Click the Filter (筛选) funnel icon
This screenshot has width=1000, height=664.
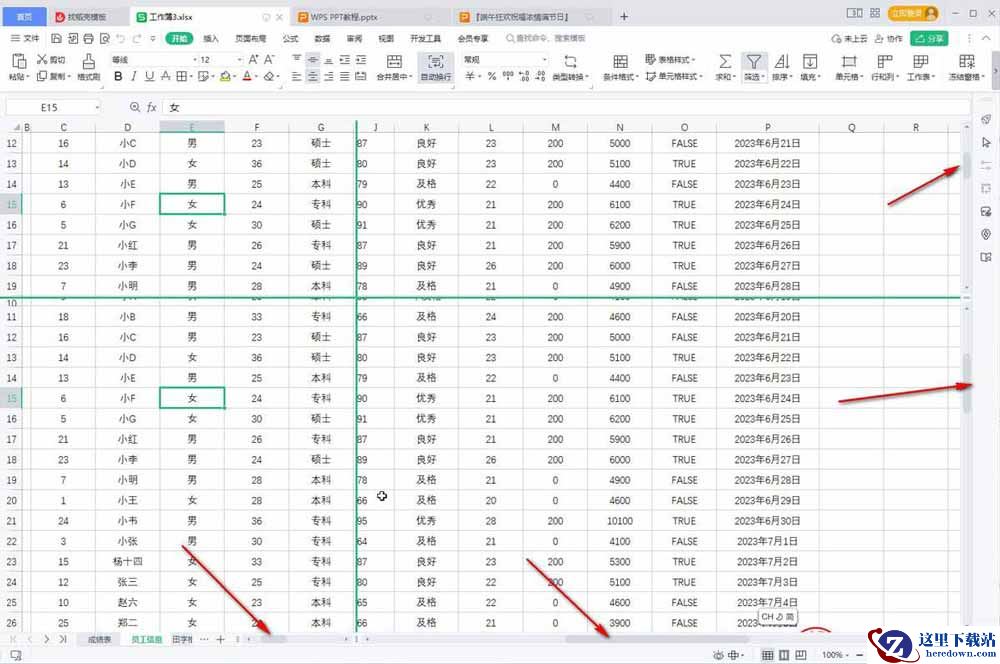(753, 61)
